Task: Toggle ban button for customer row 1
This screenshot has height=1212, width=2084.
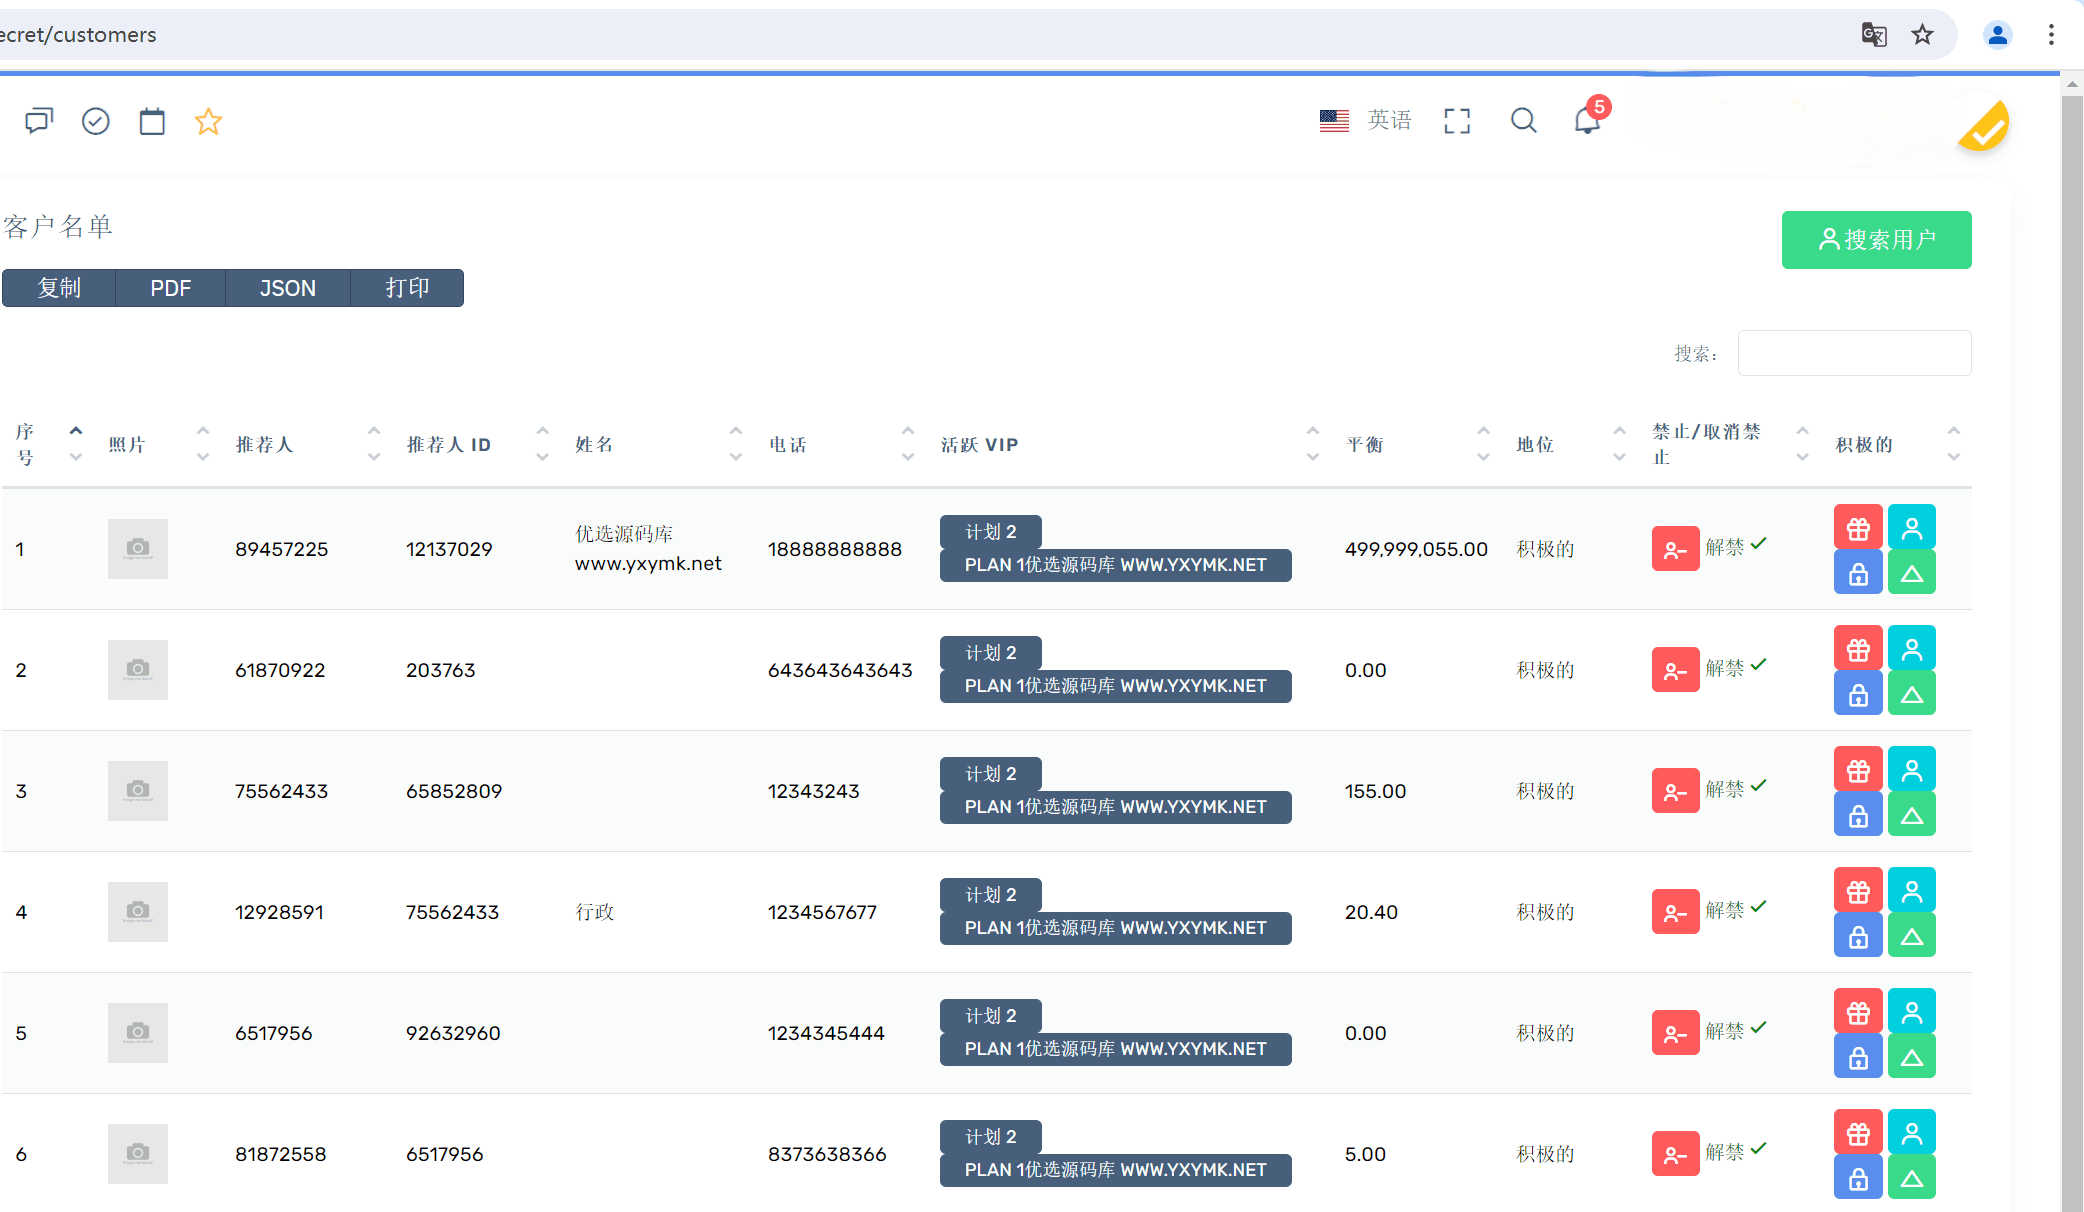Action: pos(1675,549)
